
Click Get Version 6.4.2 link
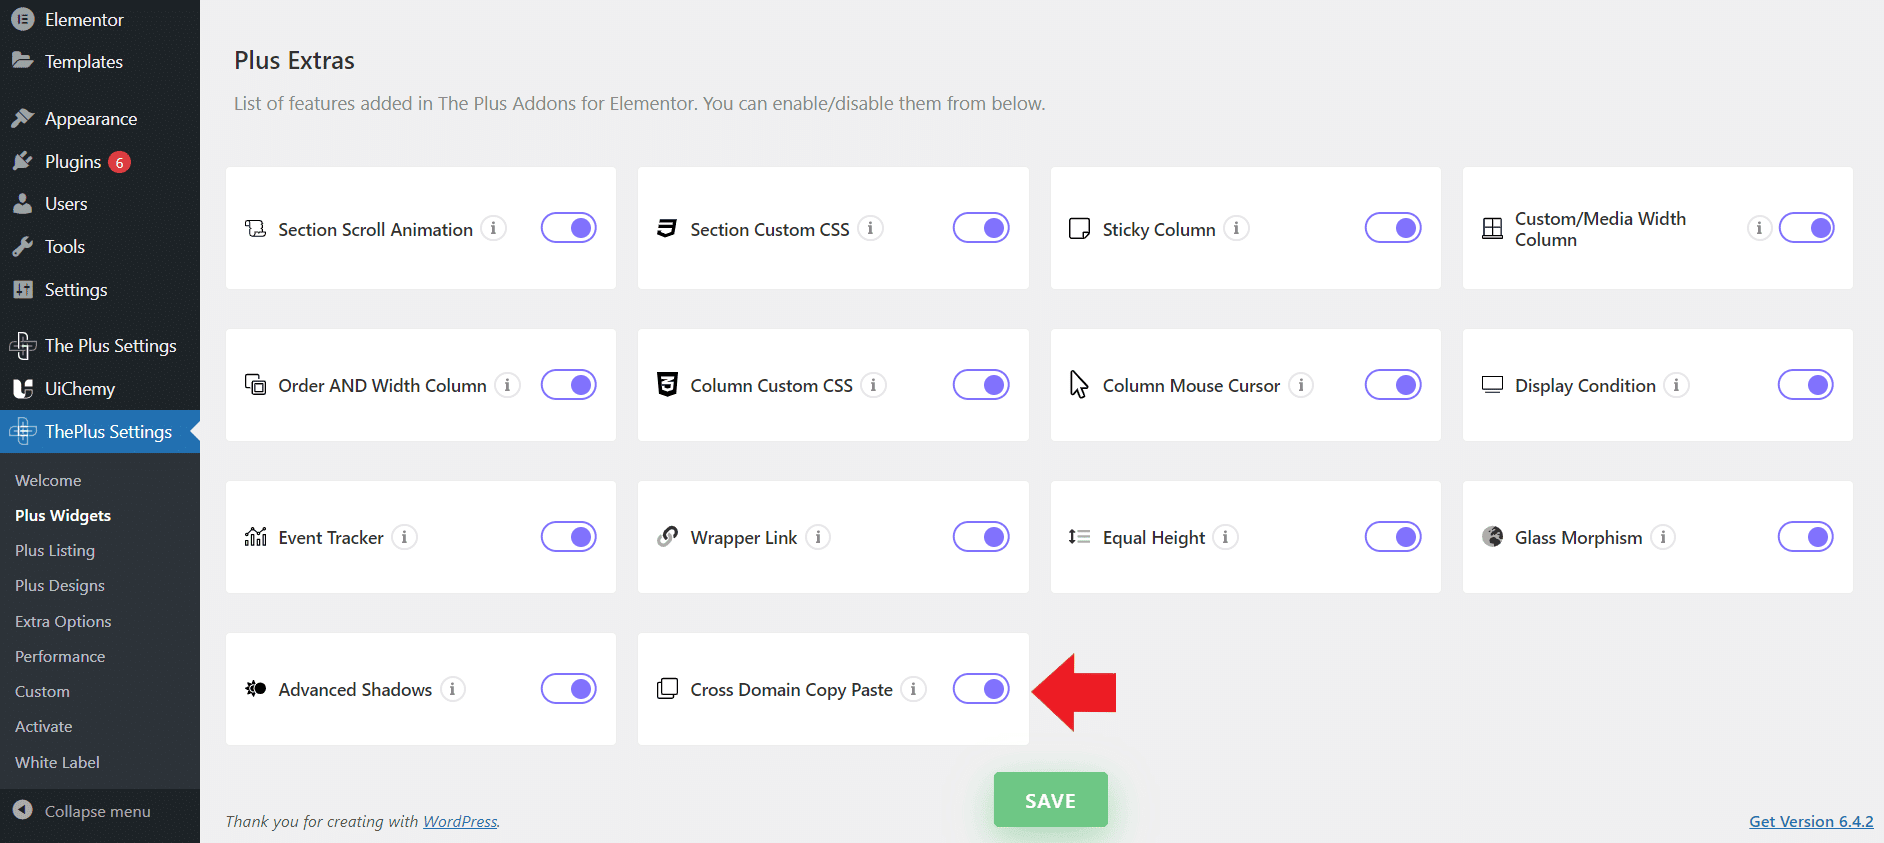point(1811,821)
